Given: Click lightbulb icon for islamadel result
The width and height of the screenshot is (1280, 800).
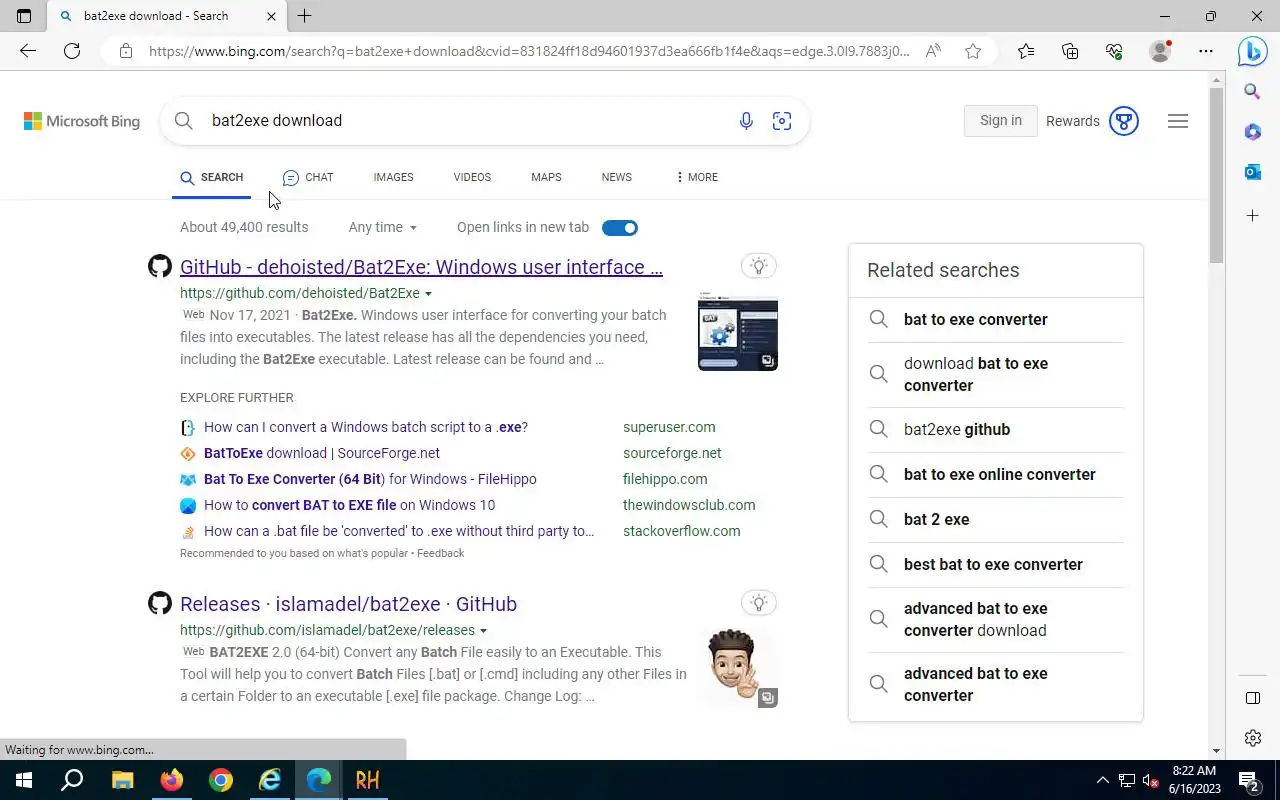Looking at the screenshot, I should pos(759,603).
